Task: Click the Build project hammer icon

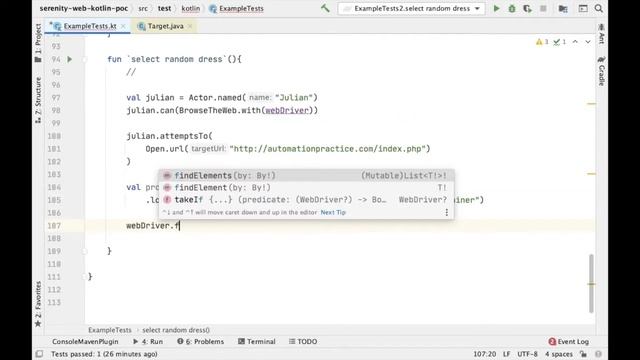Action: tap(325, 8)
